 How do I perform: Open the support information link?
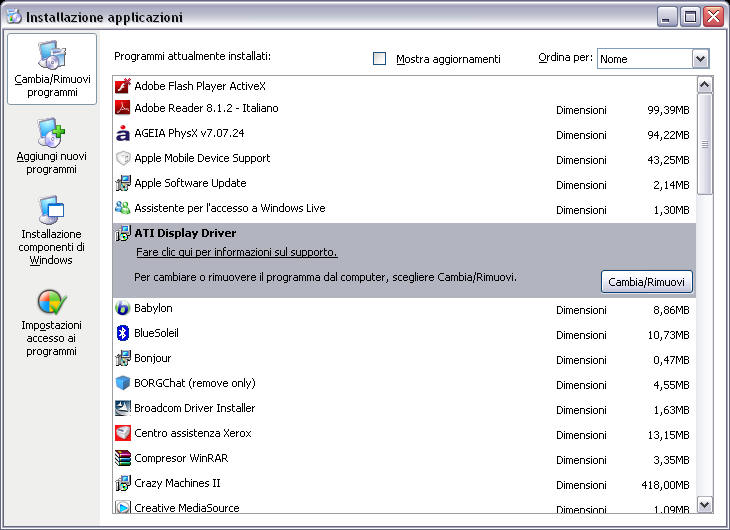pyautogui.click(x=237, y=252)
